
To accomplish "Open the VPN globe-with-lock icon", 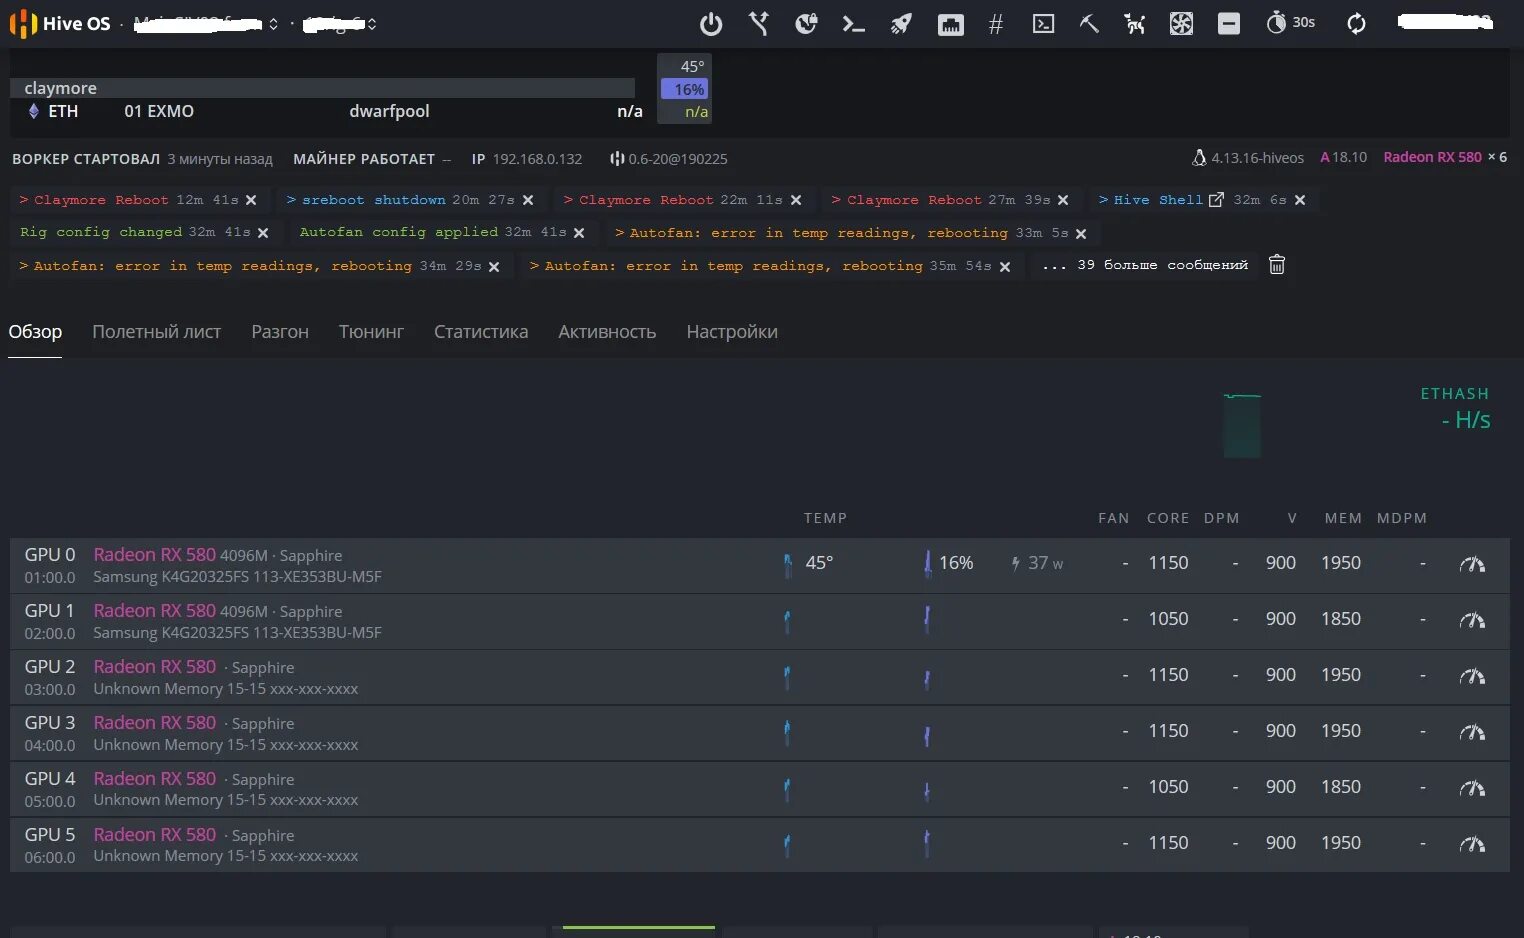I will [x=806, y=24].
